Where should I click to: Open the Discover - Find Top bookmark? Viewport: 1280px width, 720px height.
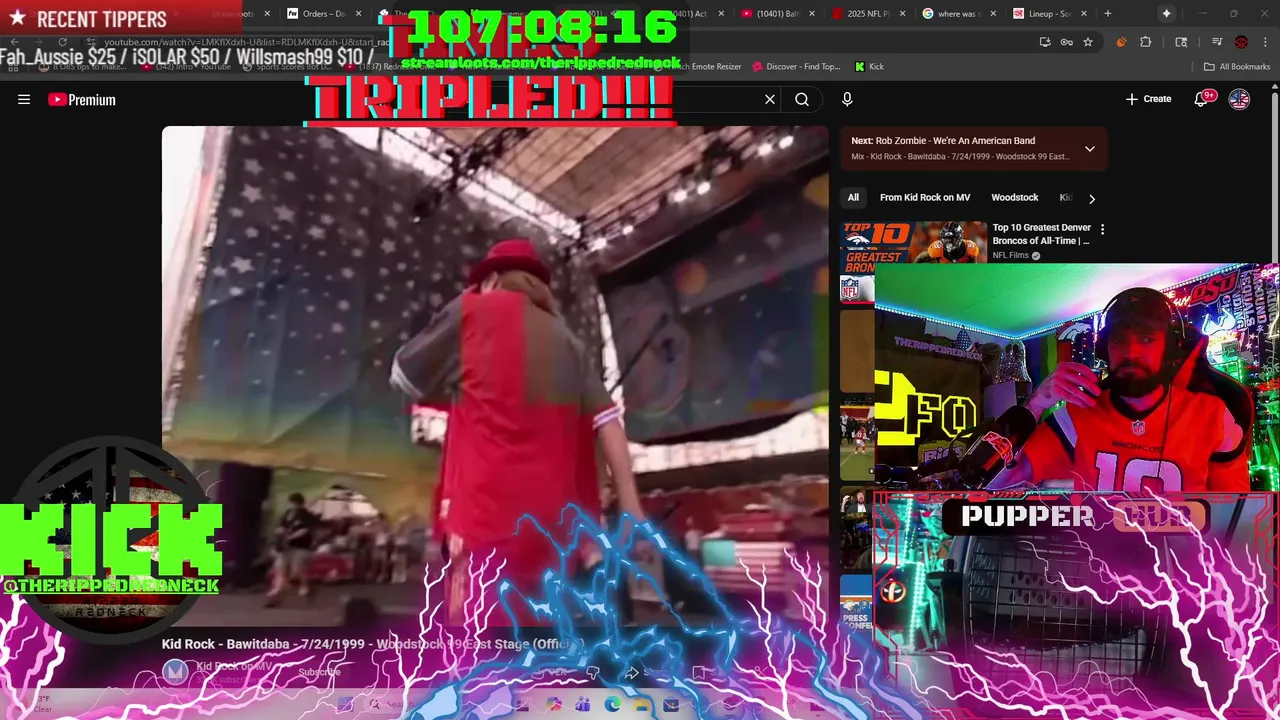tap(795, 67)
